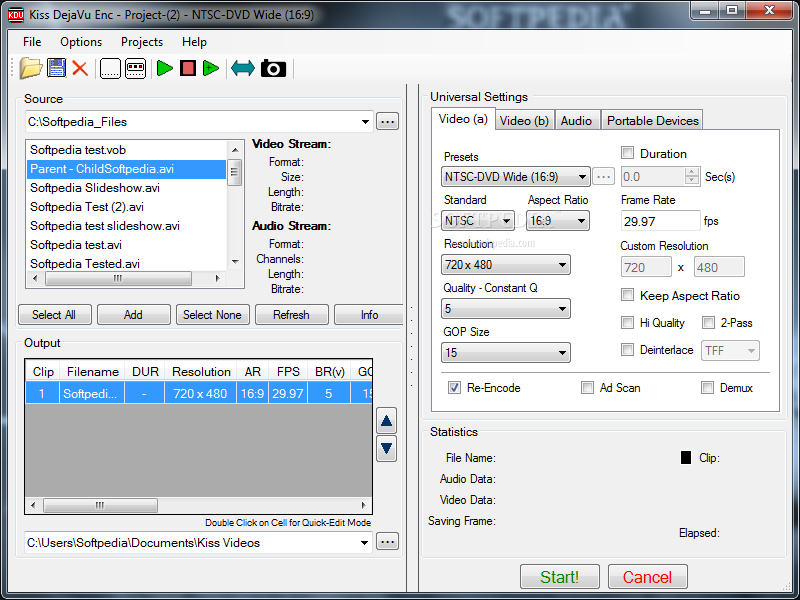Switch to the Audio tab
Screen dimensions: 800x600
pyautogui.click(x=577, y=120)
